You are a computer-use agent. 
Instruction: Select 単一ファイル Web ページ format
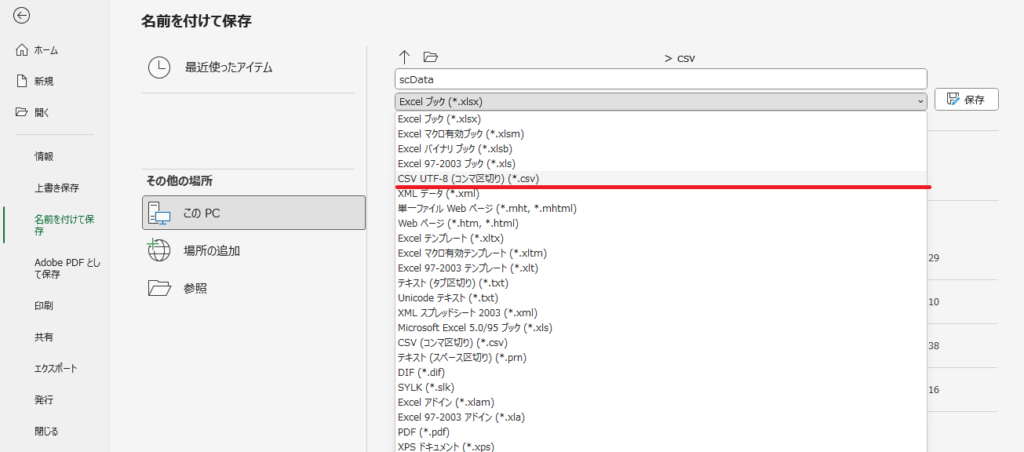[661, 208]
